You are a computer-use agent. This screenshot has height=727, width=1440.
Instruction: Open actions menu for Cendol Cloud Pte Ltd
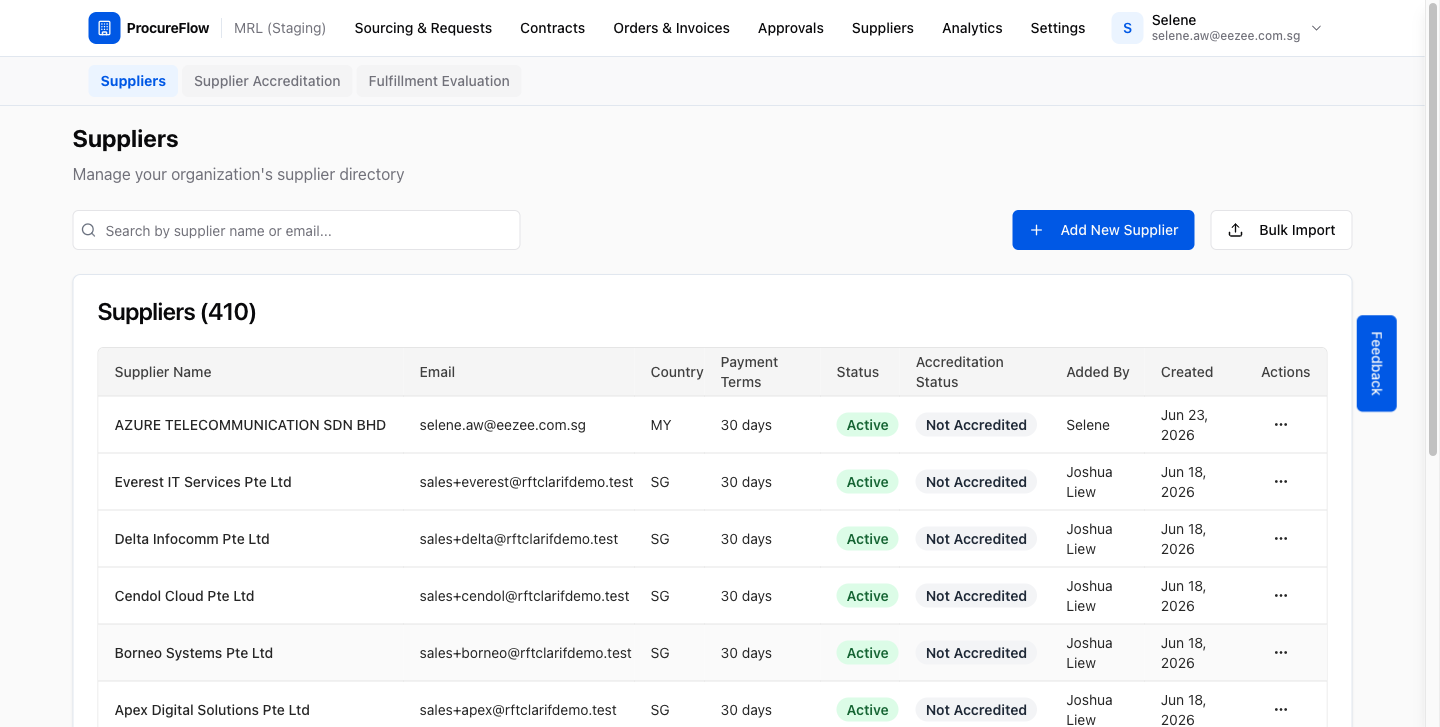click(x=1280, y=596)
